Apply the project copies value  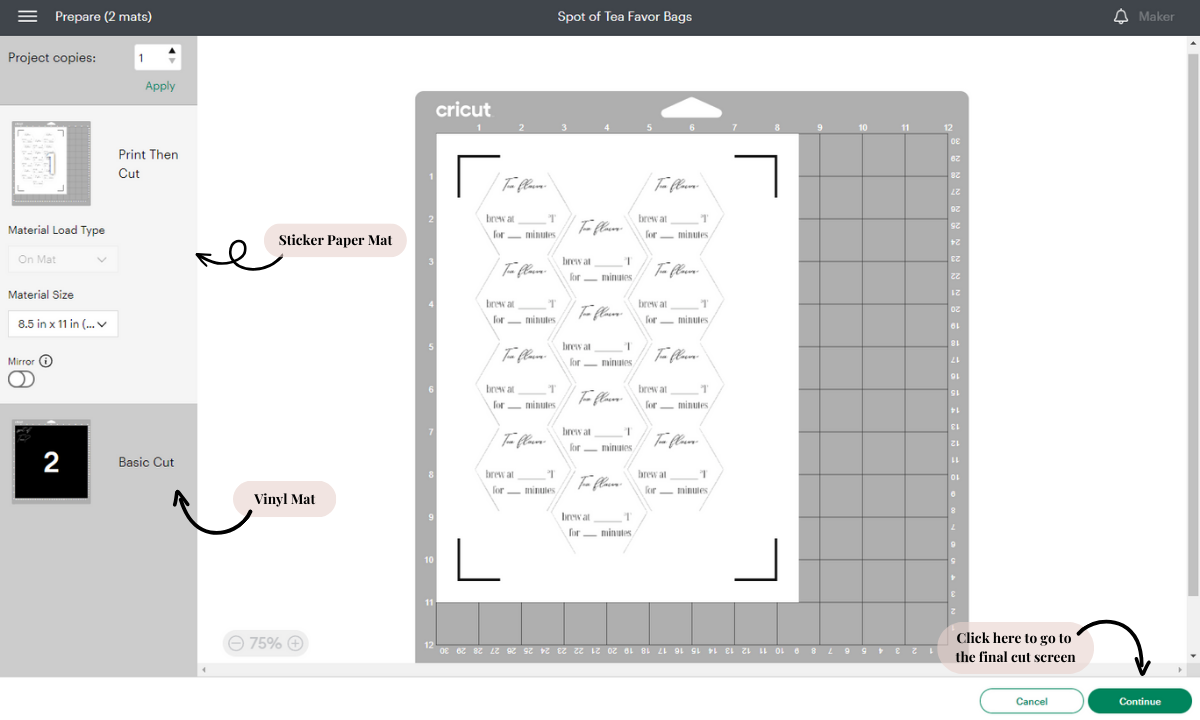coord(160,86)
